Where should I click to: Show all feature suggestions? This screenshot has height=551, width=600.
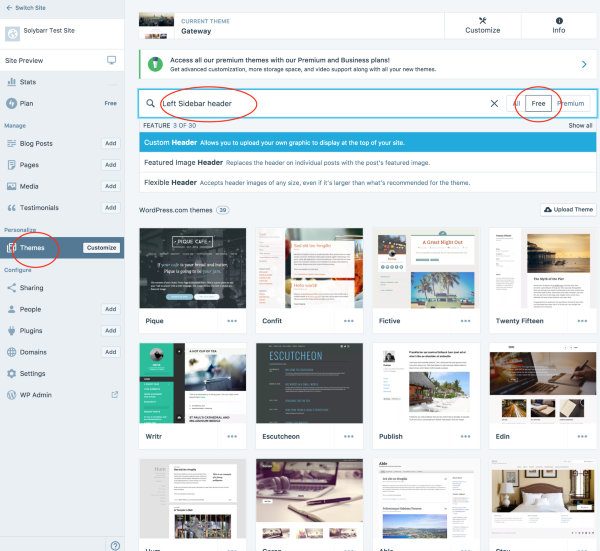tap(580, 126)
